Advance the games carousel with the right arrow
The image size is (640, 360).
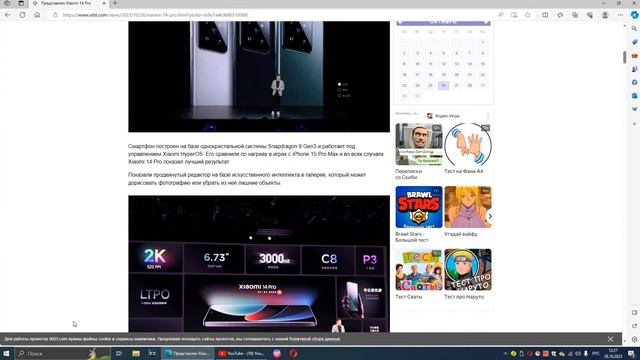(x=490, y=216)
